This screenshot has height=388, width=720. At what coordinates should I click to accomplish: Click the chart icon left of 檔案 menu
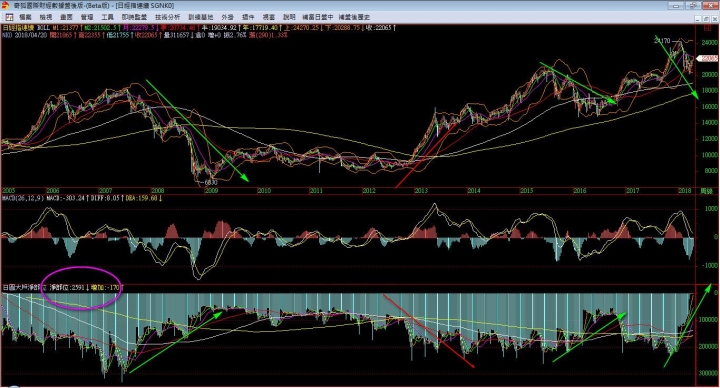9,17
